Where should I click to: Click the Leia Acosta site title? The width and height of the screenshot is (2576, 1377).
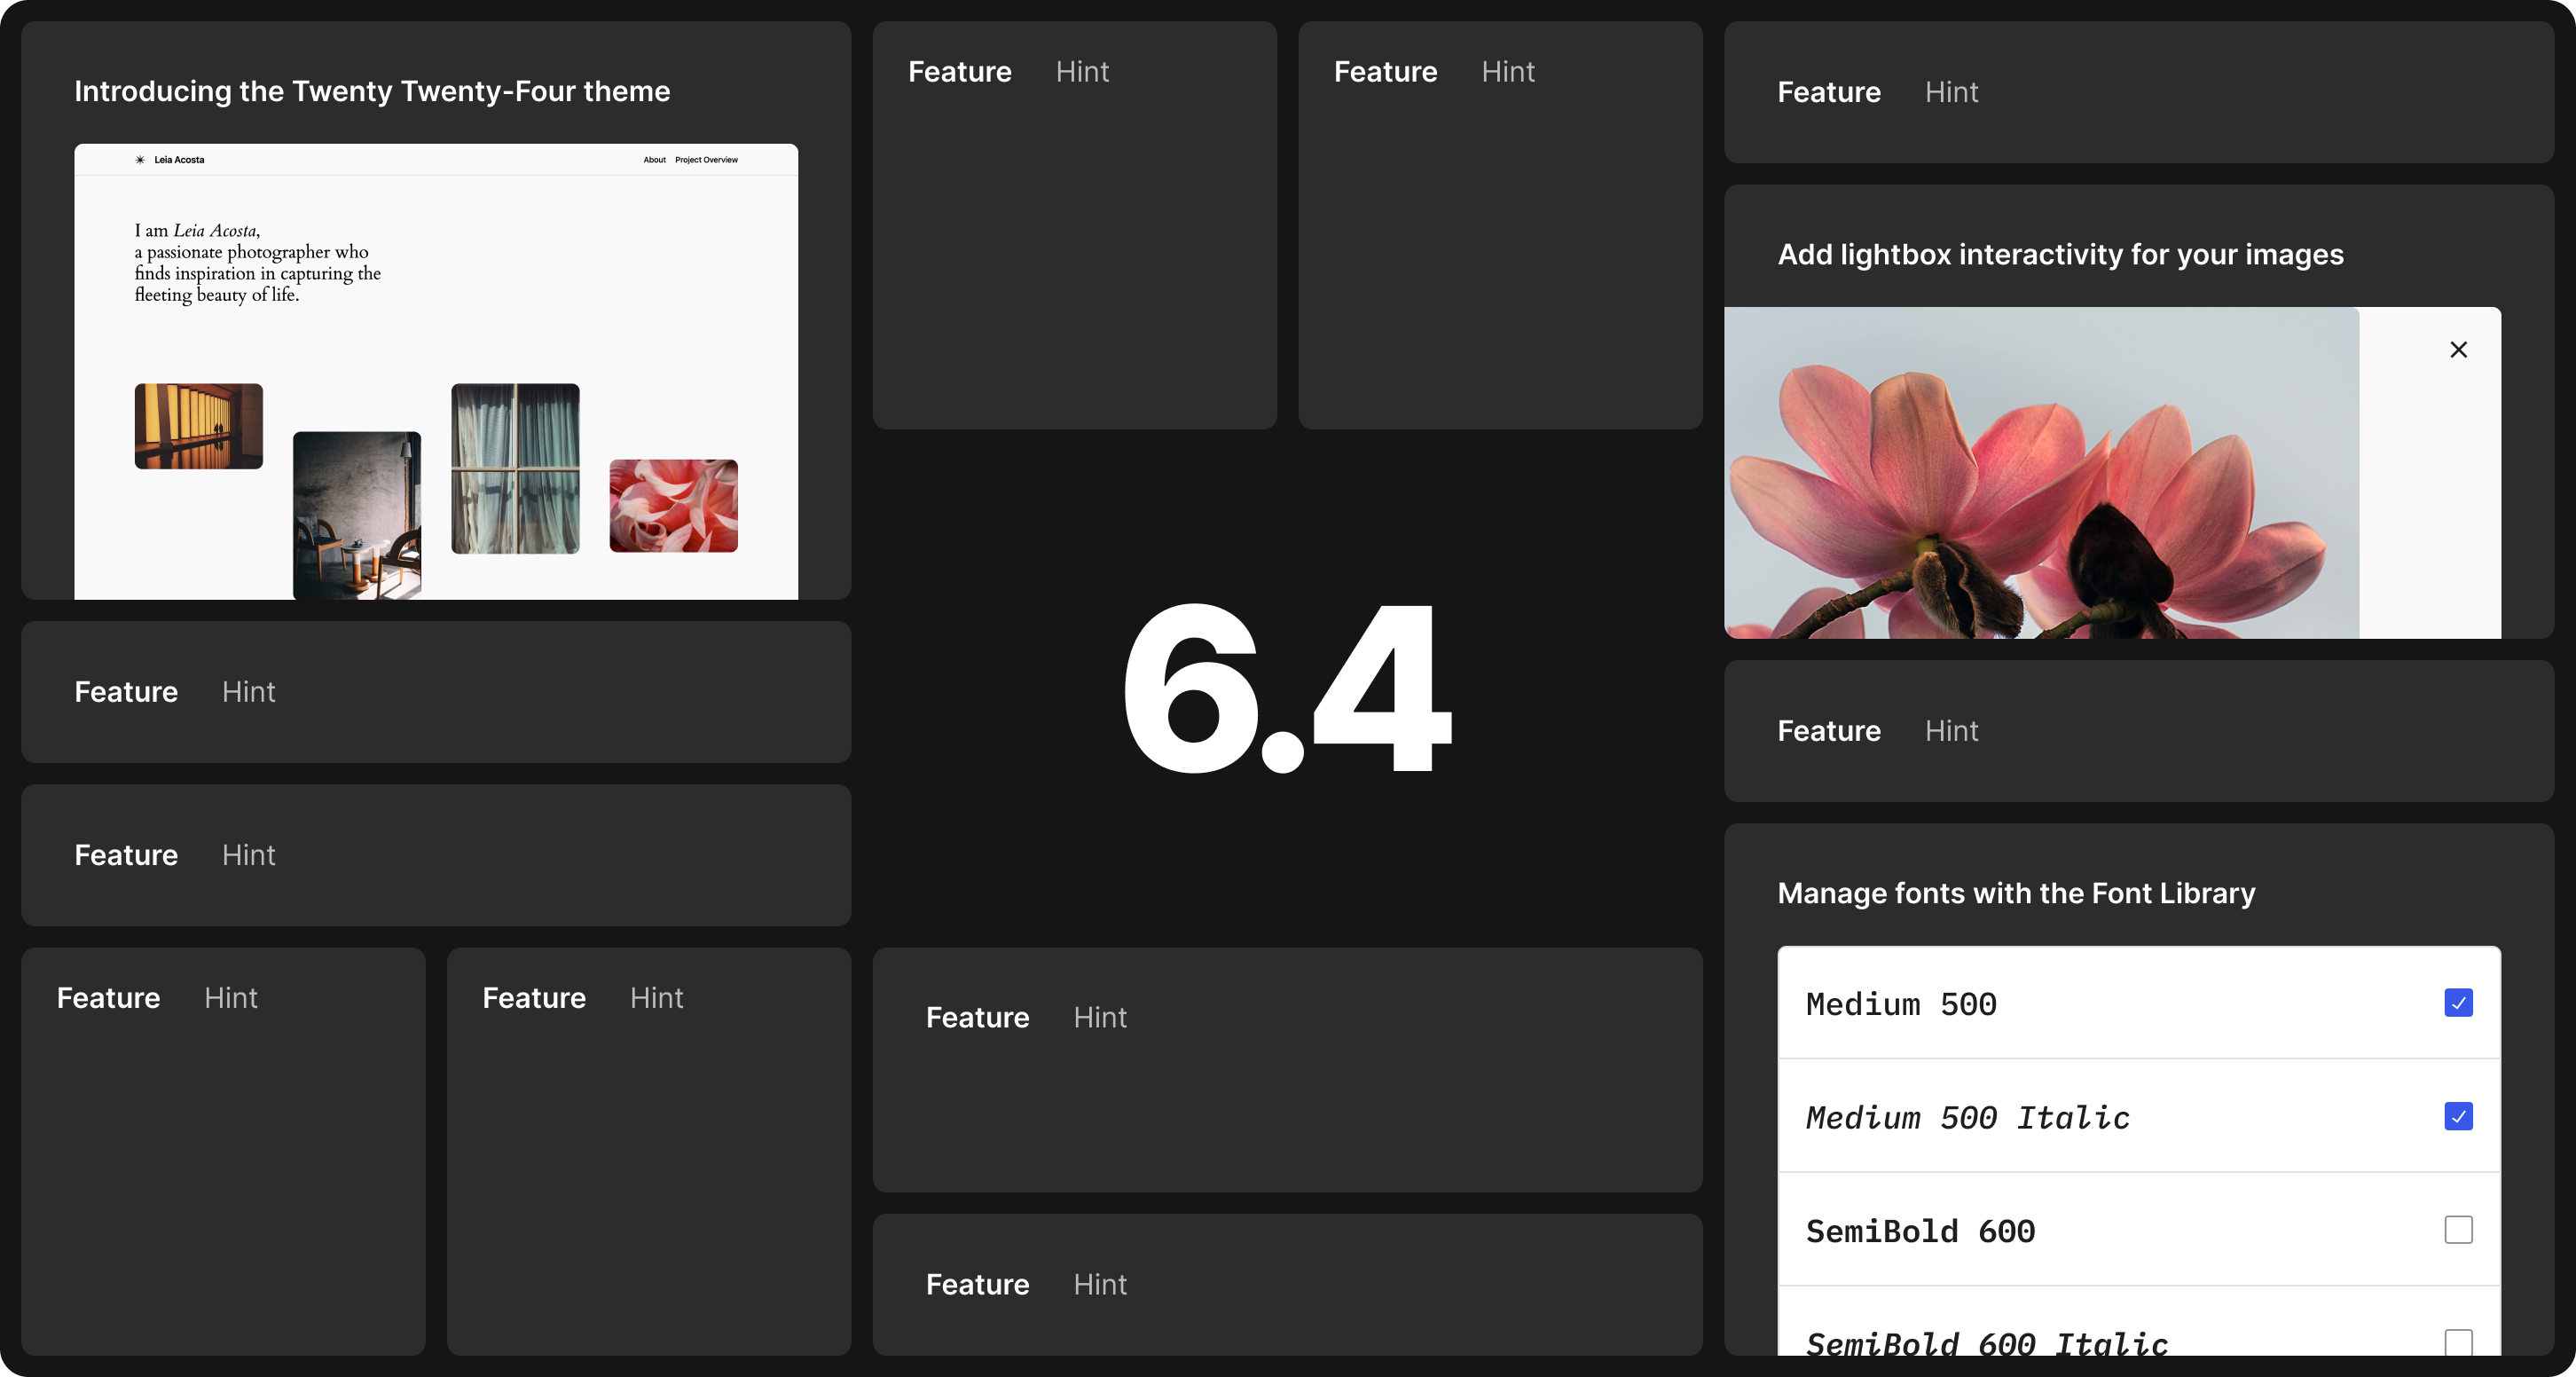tap(179, 159)
